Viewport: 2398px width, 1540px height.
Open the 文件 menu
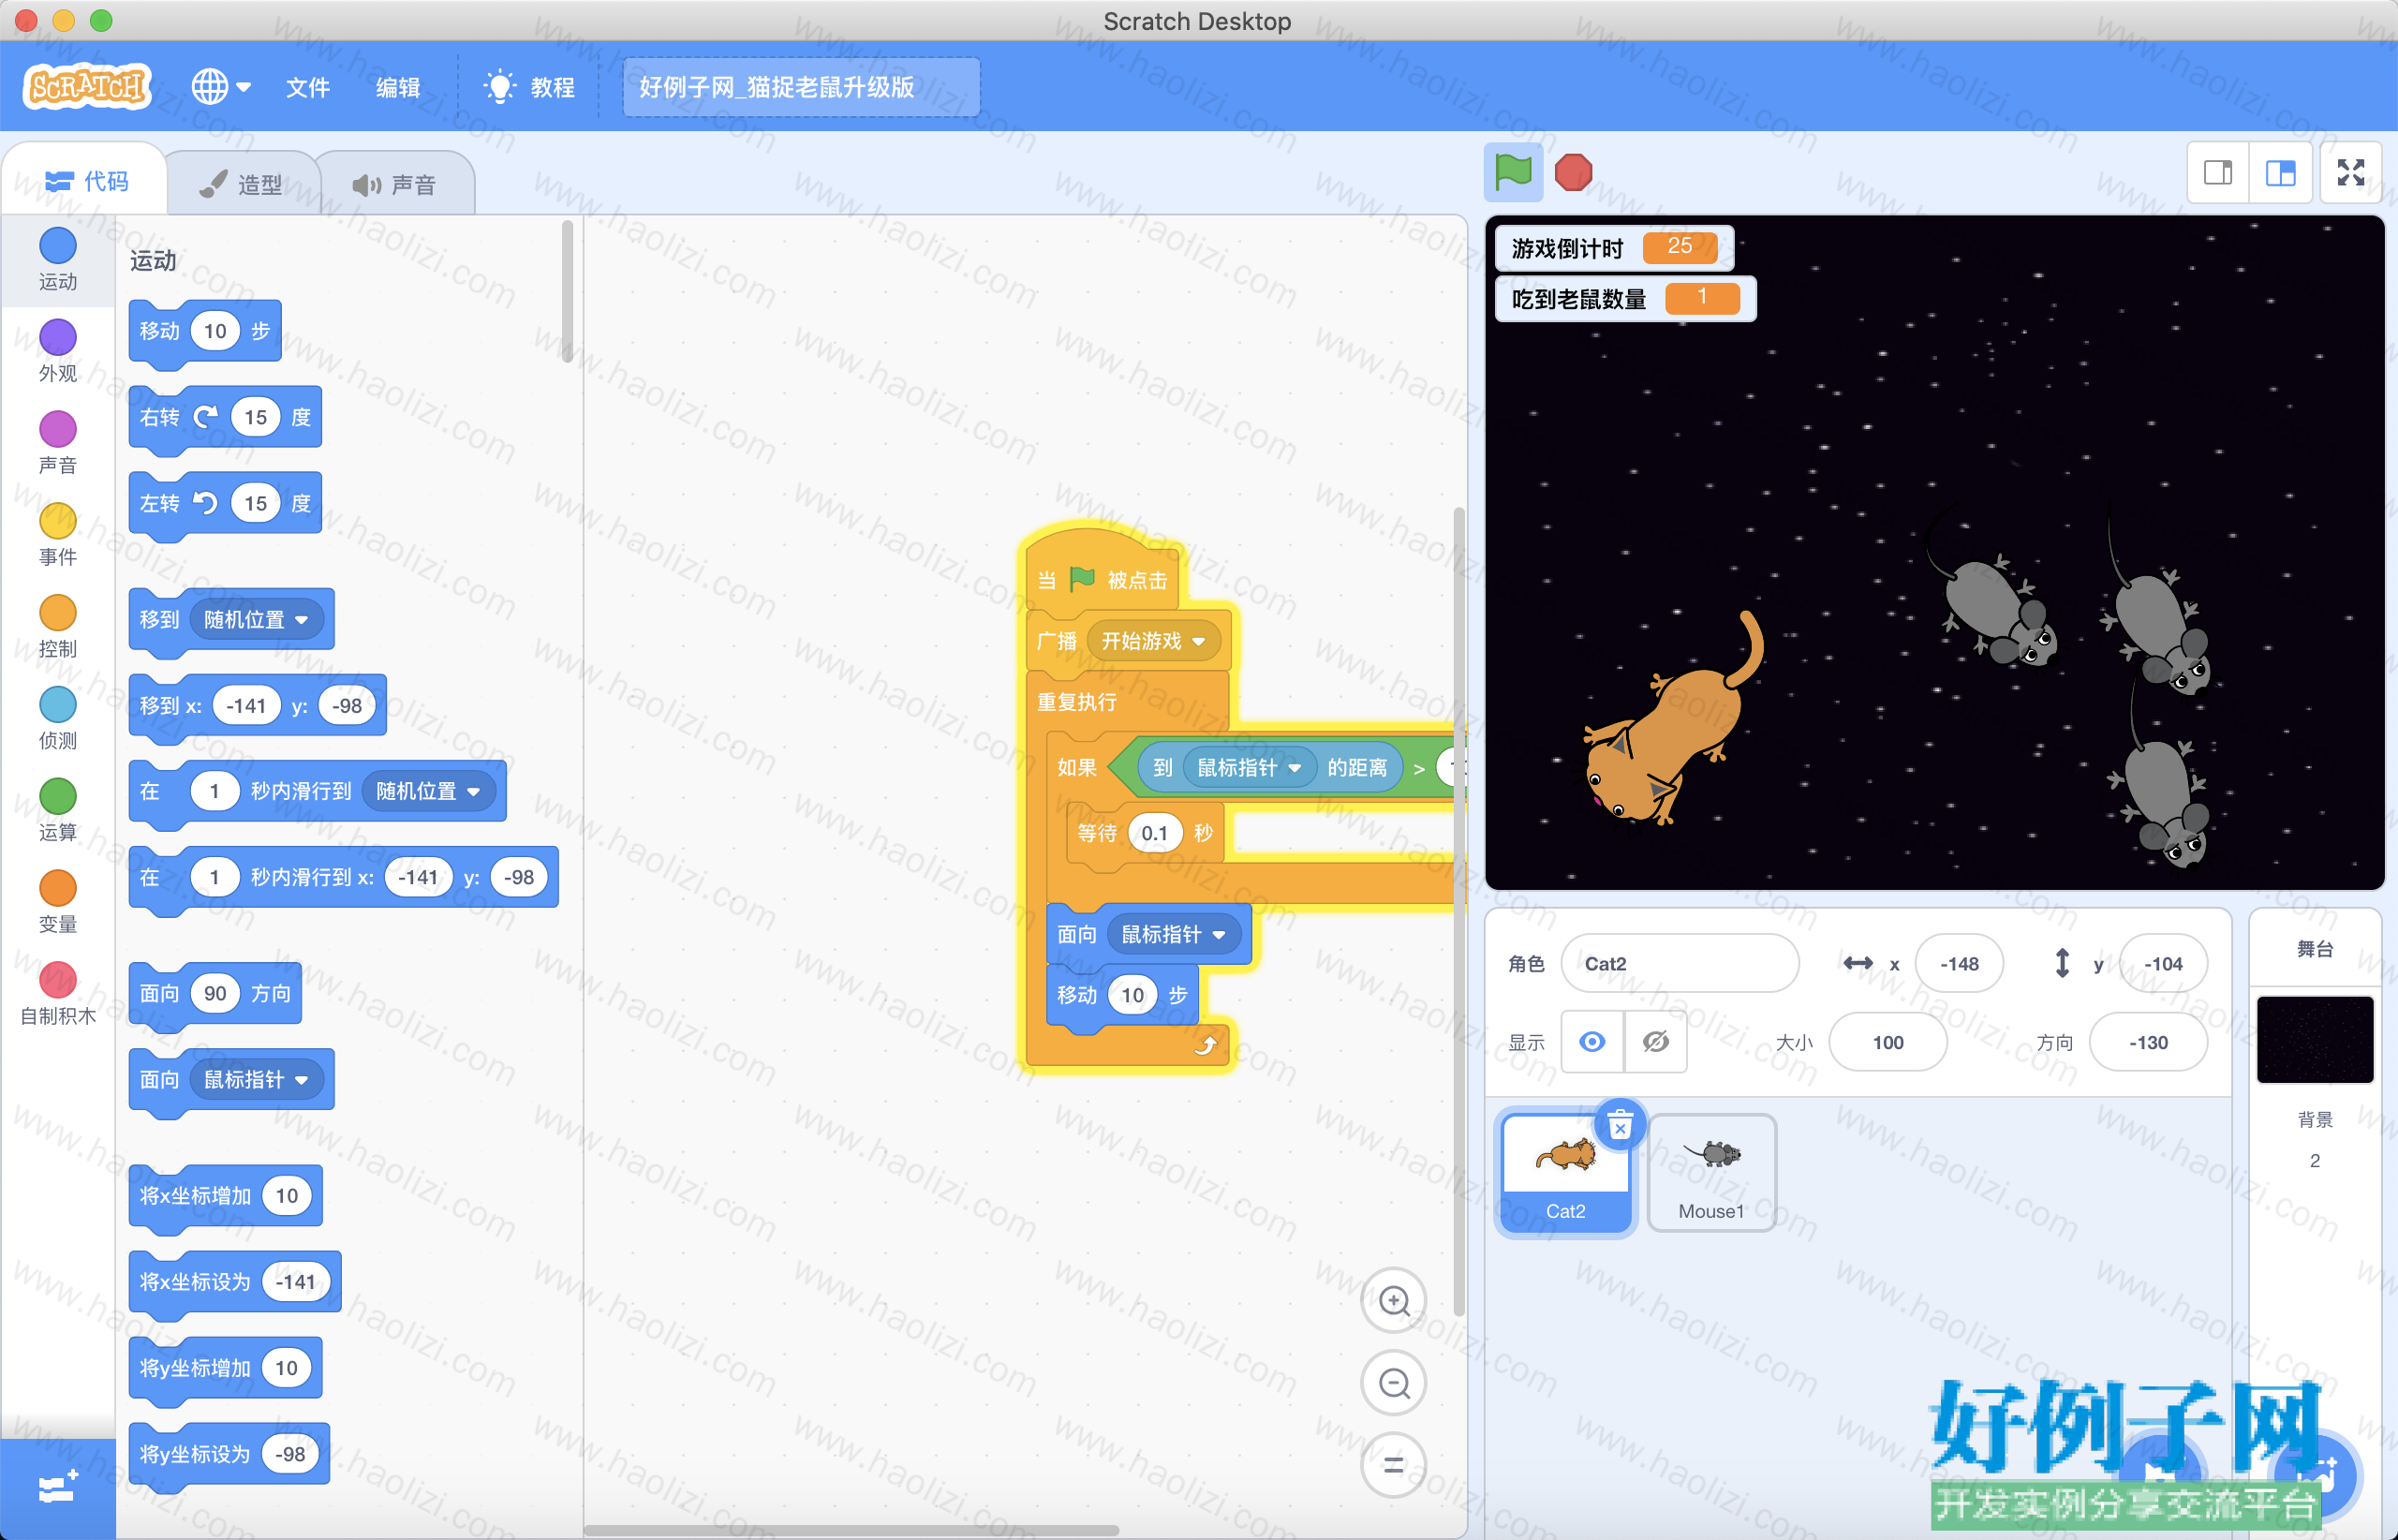click(307, 88)
